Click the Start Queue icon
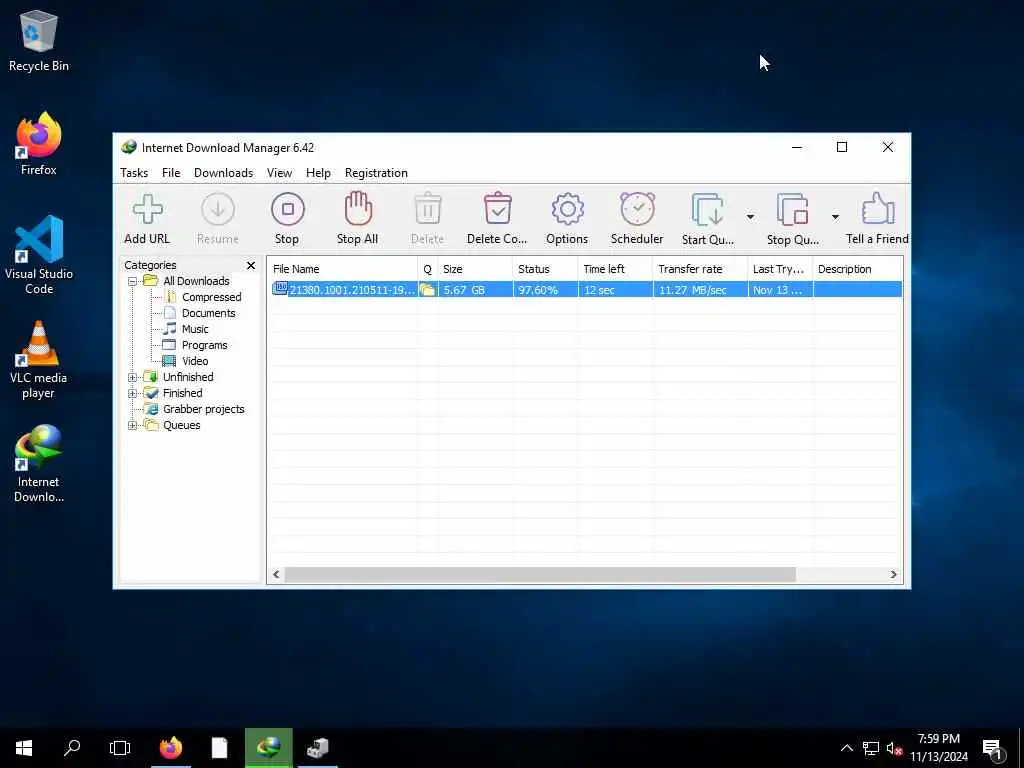Viewport: 1024px width, 768px height. point(707,210)
